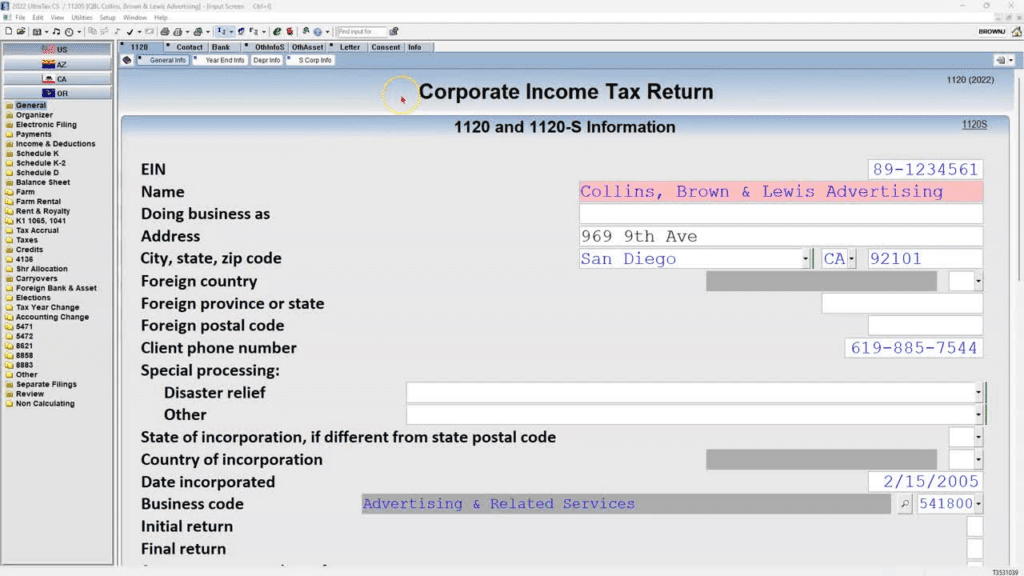The image size is (1024, 576).
Task: Click the Doing business as field
Action: (x=780, y=214)
